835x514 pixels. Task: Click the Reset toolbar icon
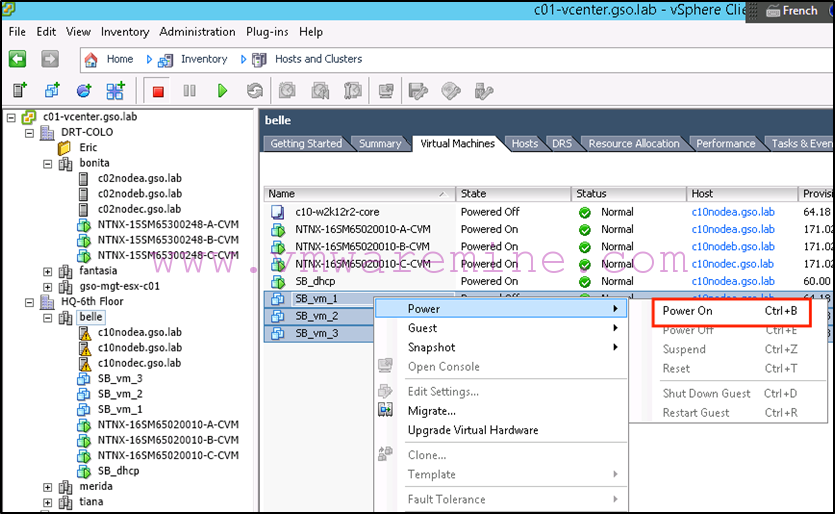point(255,91)
